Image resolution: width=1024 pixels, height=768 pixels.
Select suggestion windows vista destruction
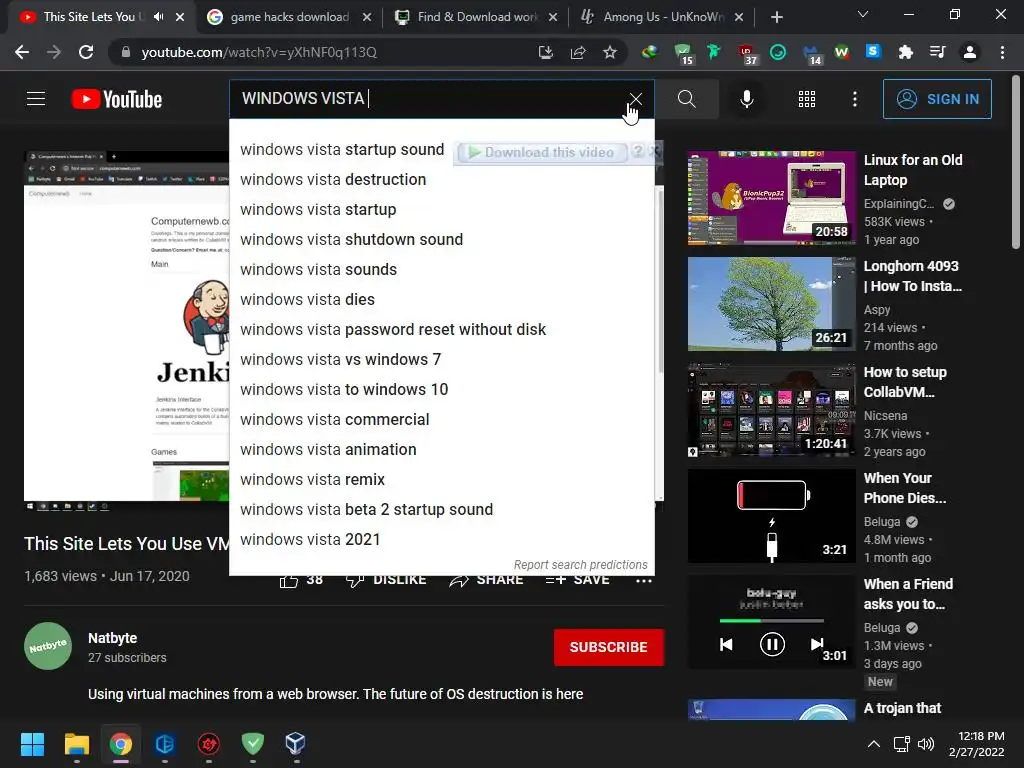332,180
